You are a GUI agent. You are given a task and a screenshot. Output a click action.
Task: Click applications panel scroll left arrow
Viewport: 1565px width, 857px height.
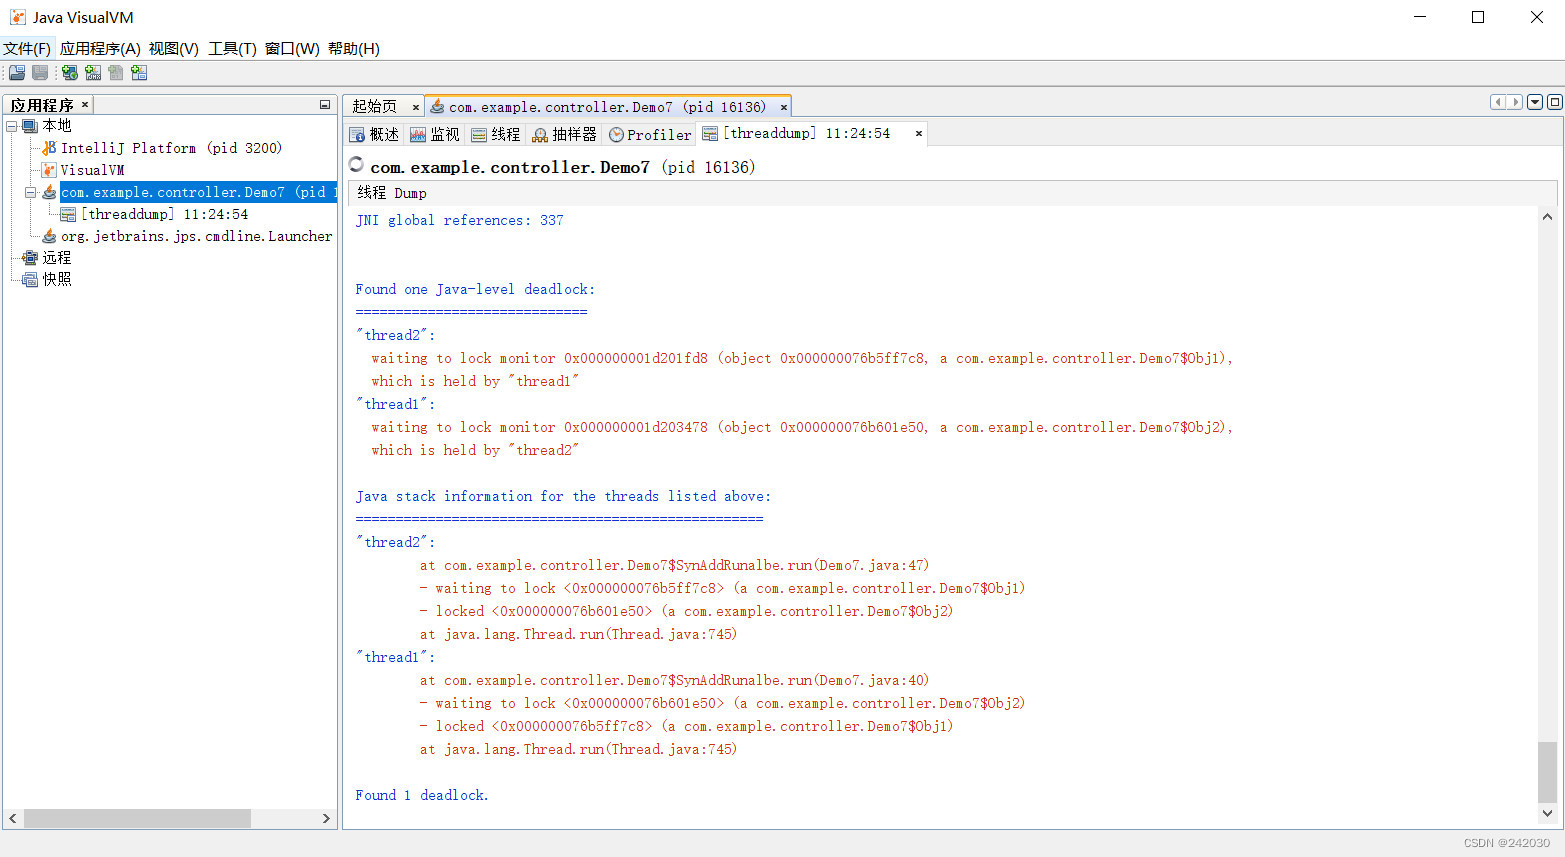click(13, 818)
